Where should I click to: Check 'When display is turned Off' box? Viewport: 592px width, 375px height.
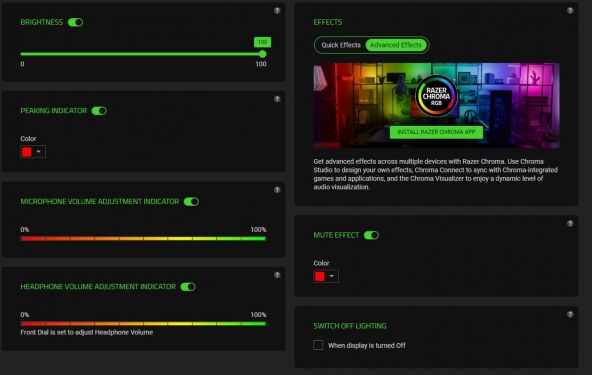pyautogui.click(x=318, y=345)
